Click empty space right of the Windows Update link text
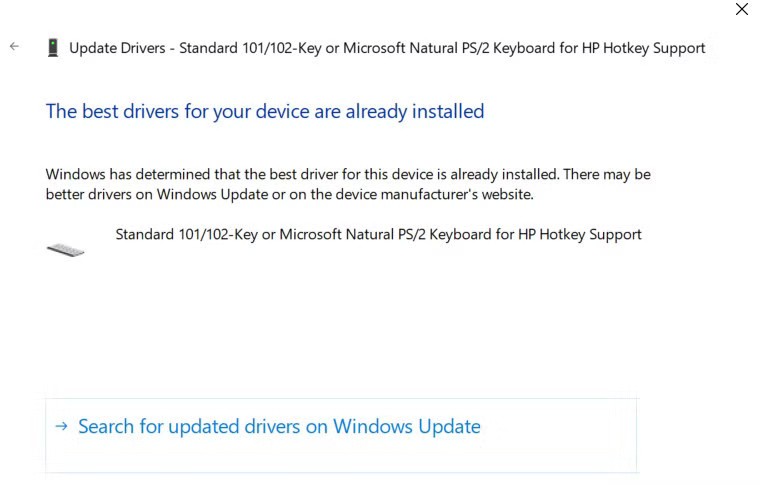 click(560, 427)
